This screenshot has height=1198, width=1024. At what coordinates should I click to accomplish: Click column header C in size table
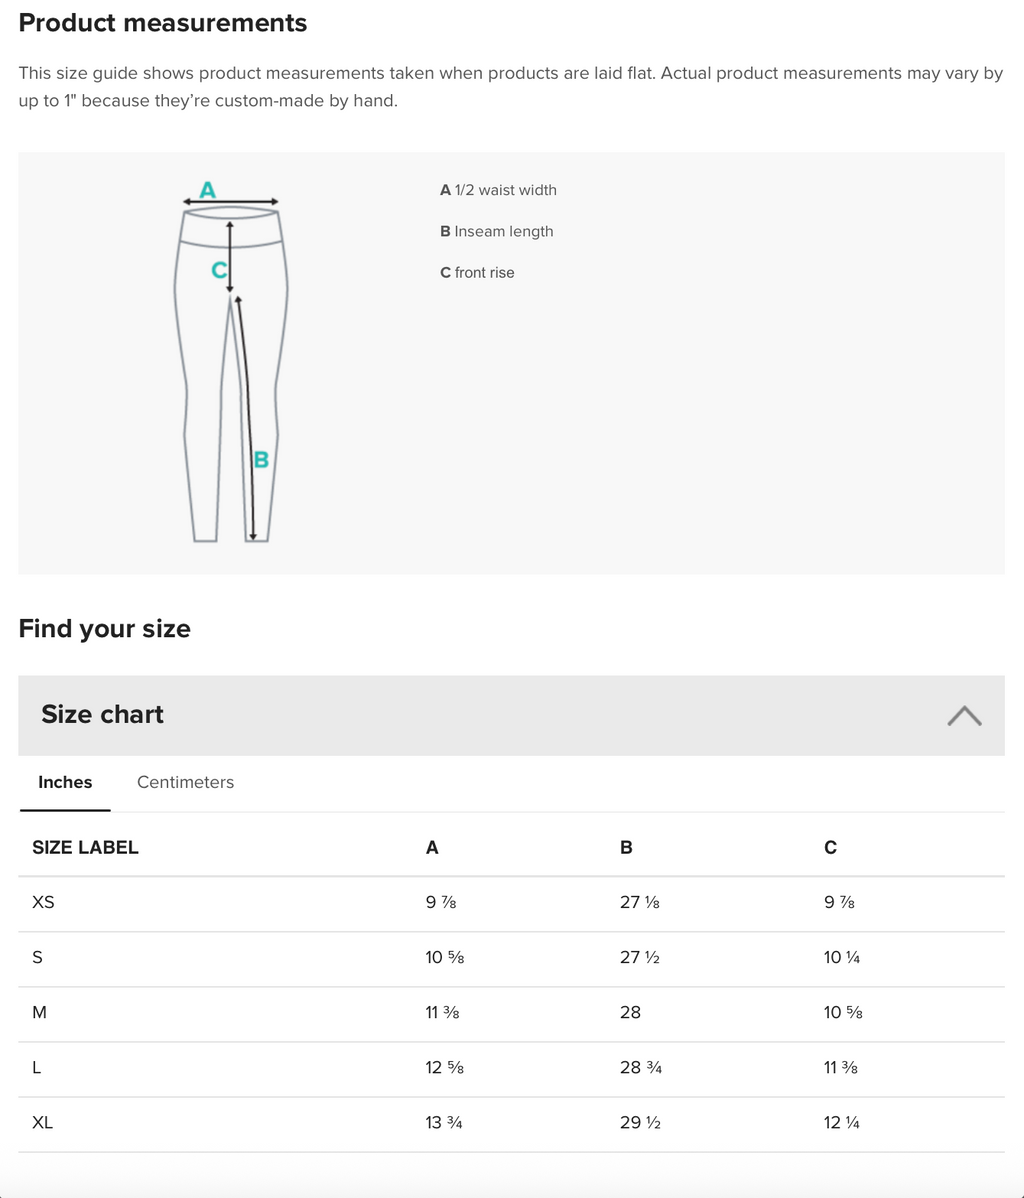[x=830, y=847]
